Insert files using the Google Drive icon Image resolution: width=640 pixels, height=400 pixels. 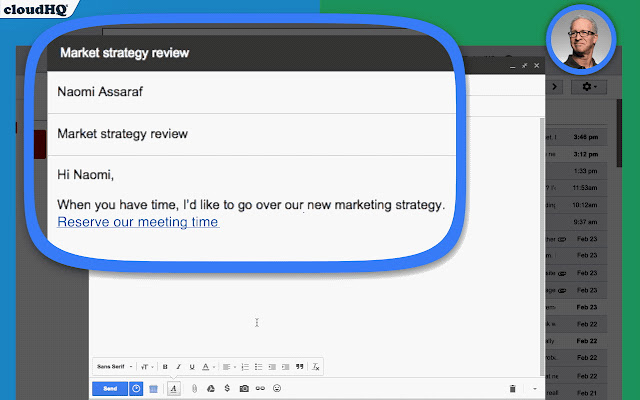(x=211, y=389)
